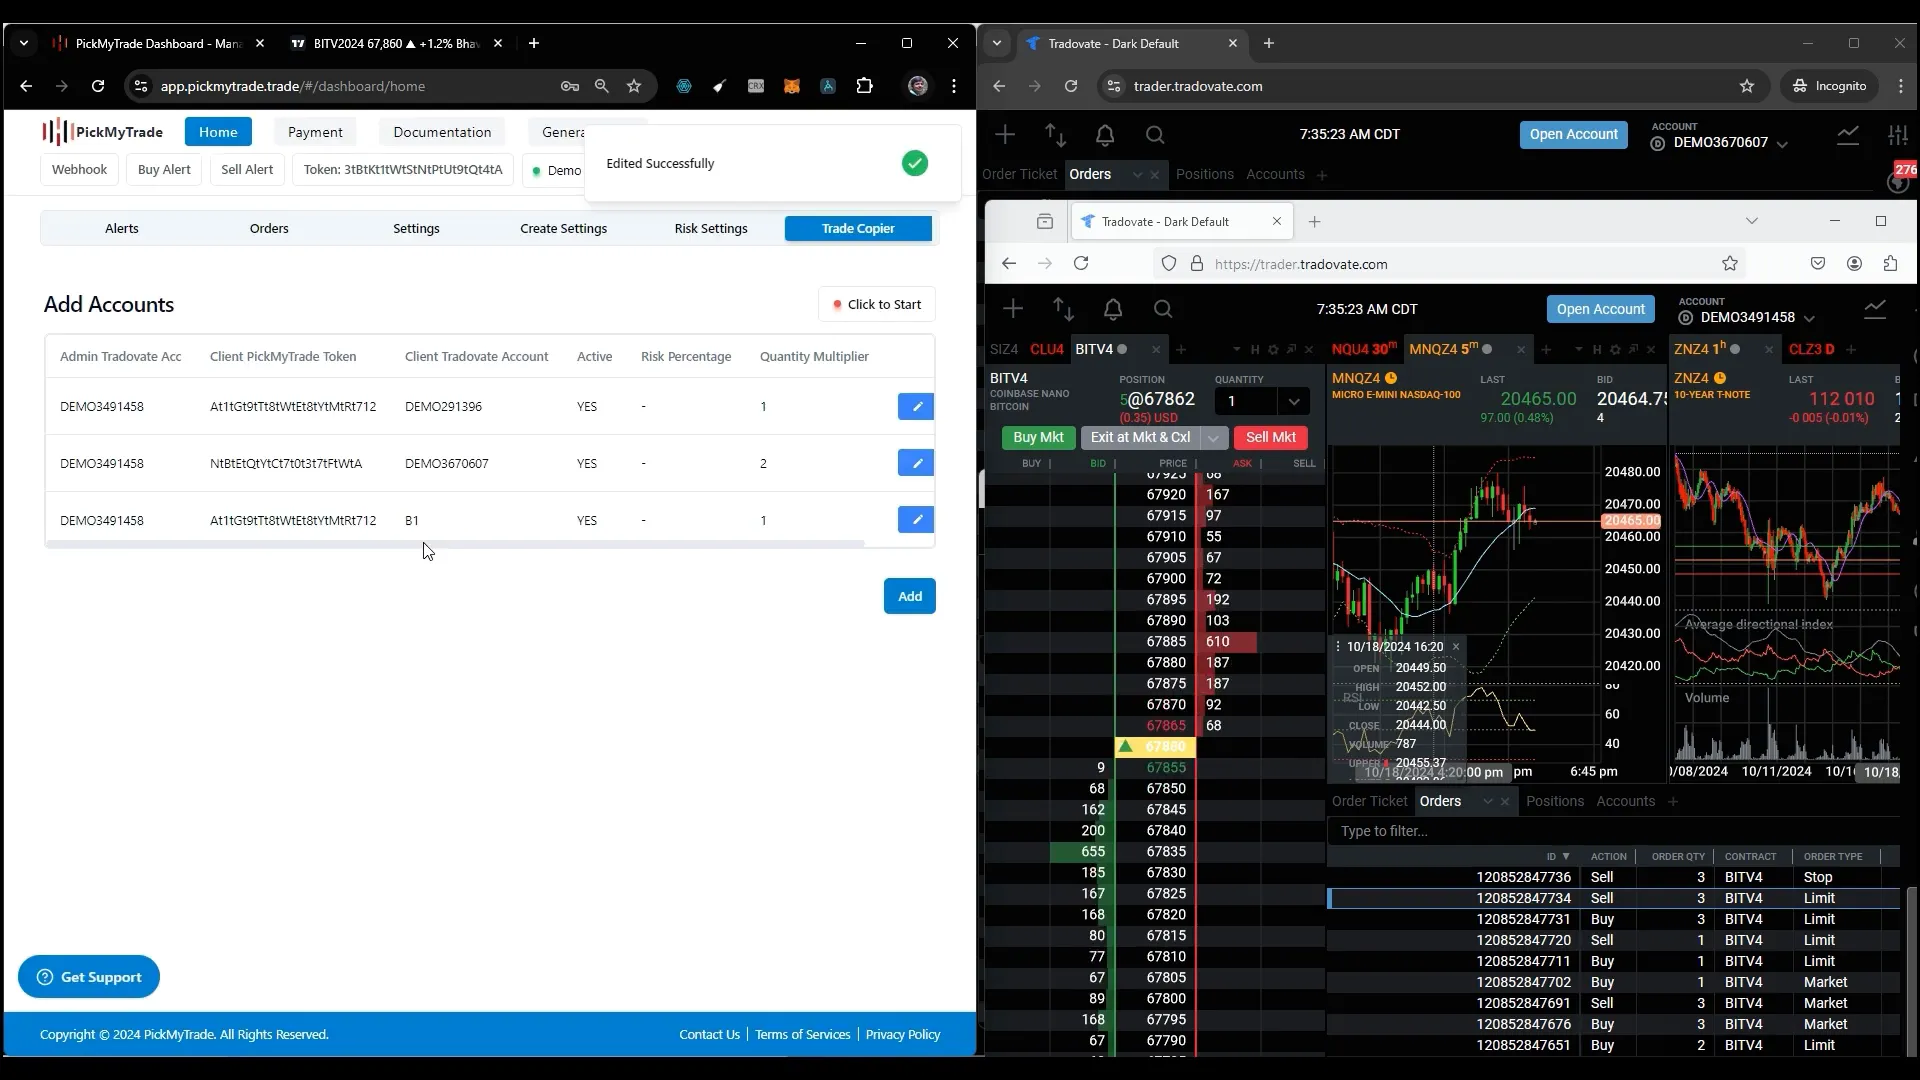Click edit icon for DEMO3670607 account
Viewport: 1920px width, 1080px height.
tap(914, 463)
